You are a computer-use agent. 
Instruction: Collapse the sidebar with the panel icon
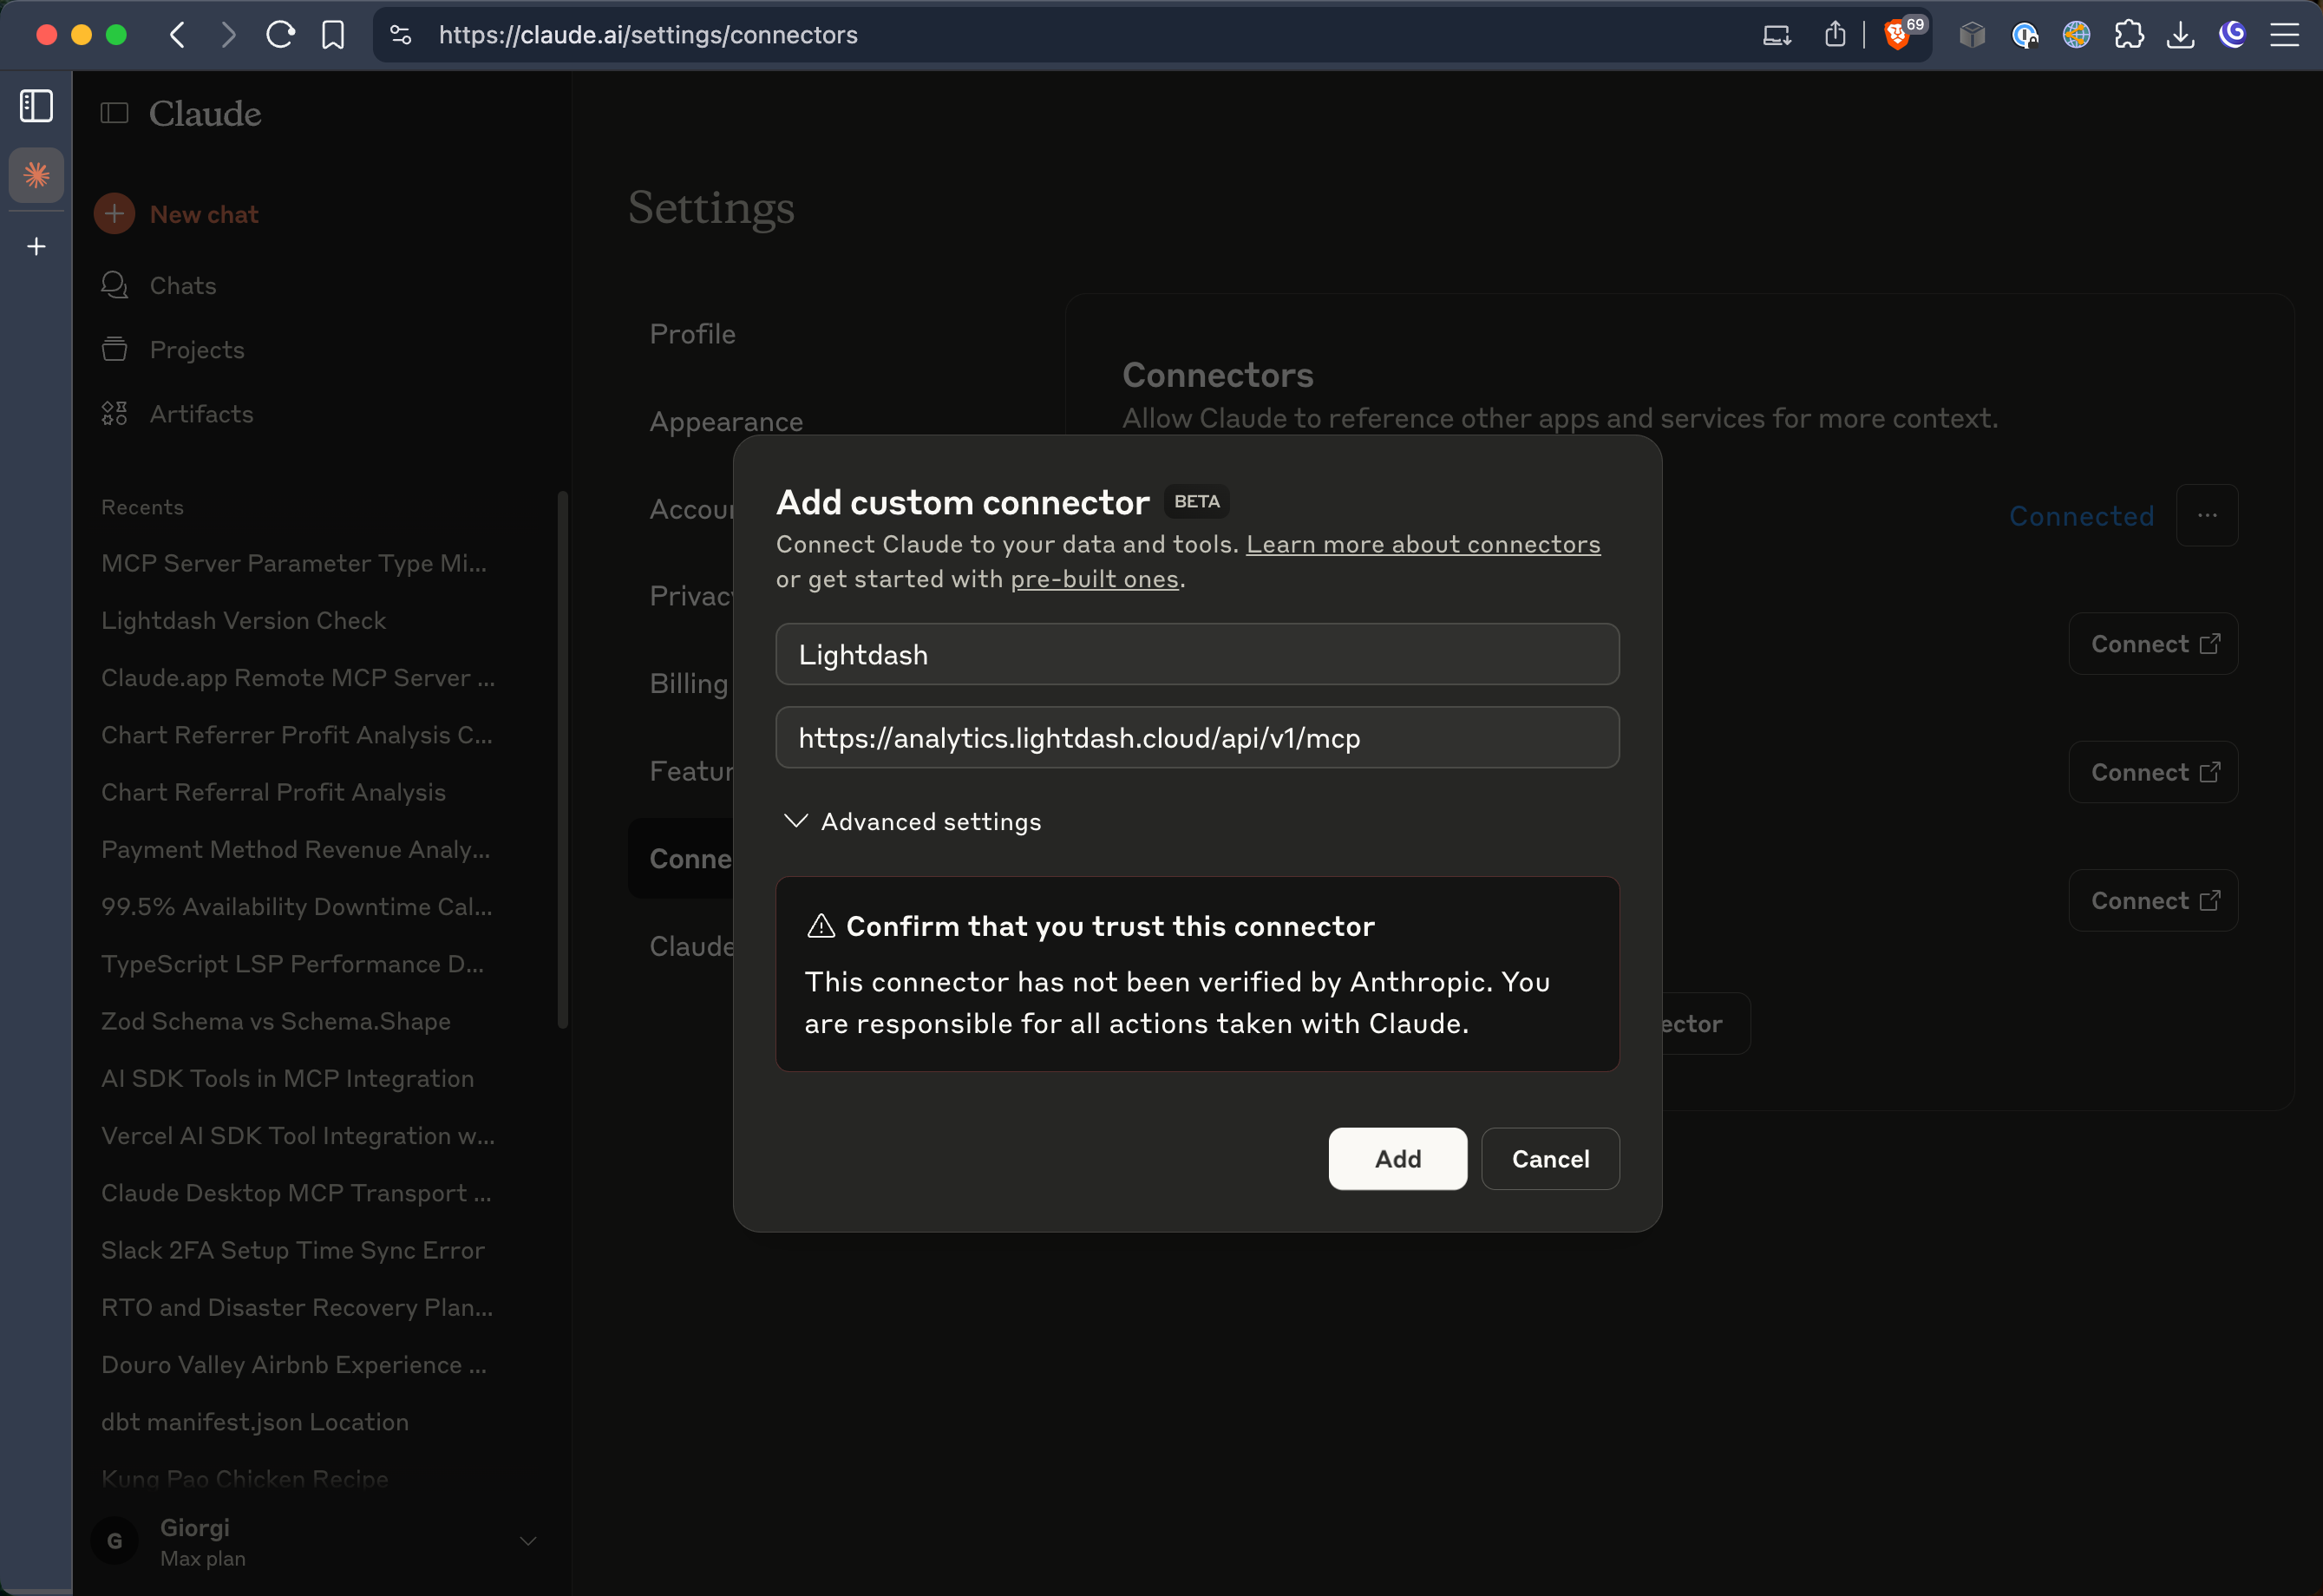pyautogui.click(x=35, y=105)
